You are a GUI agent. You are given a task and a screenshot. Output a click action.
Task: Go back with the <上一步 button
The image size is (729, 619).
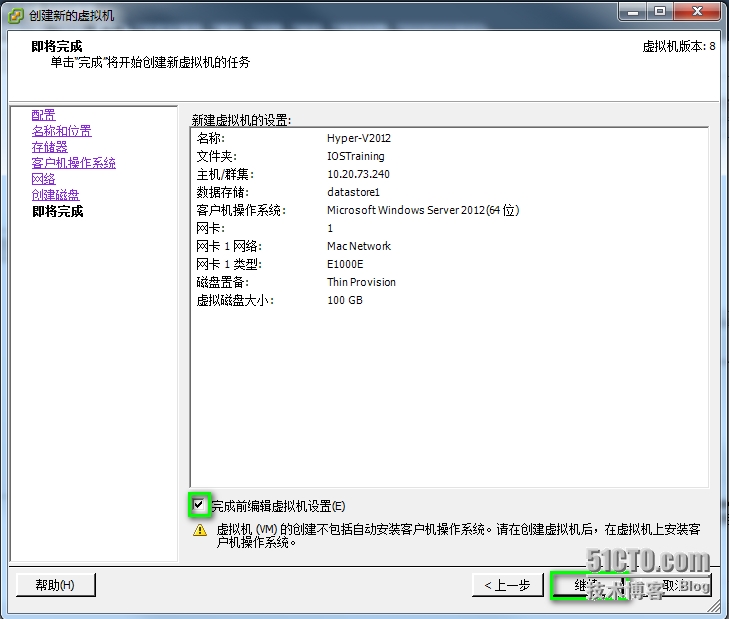coord(507,585)
